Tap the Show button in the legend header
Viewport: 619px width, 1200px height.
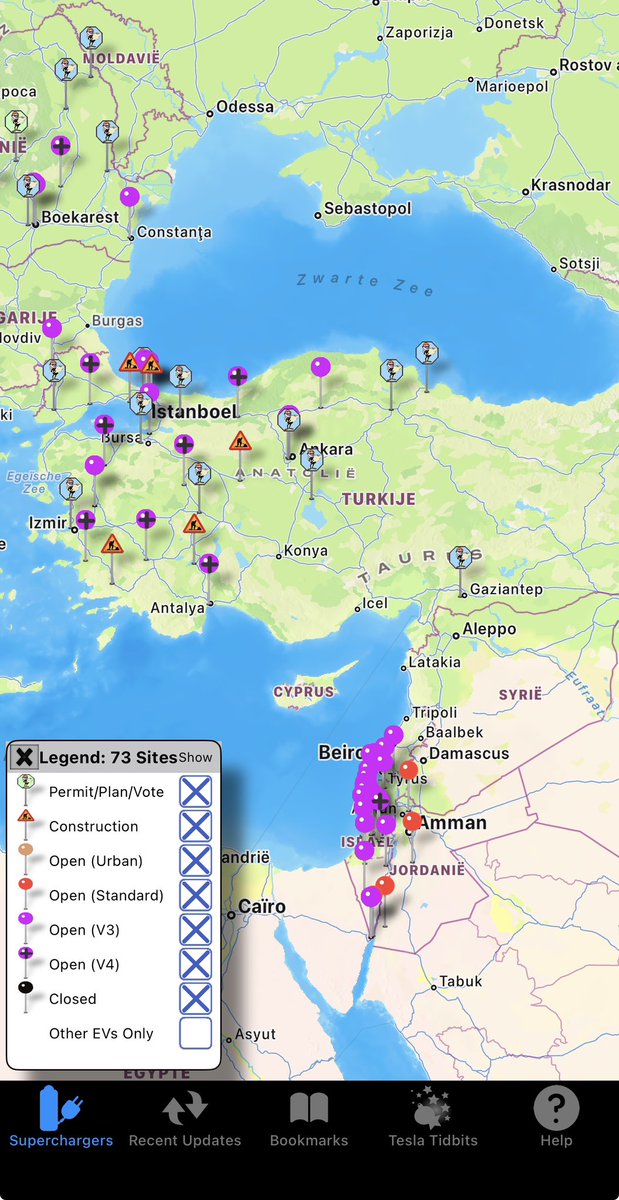coord(196,758)
